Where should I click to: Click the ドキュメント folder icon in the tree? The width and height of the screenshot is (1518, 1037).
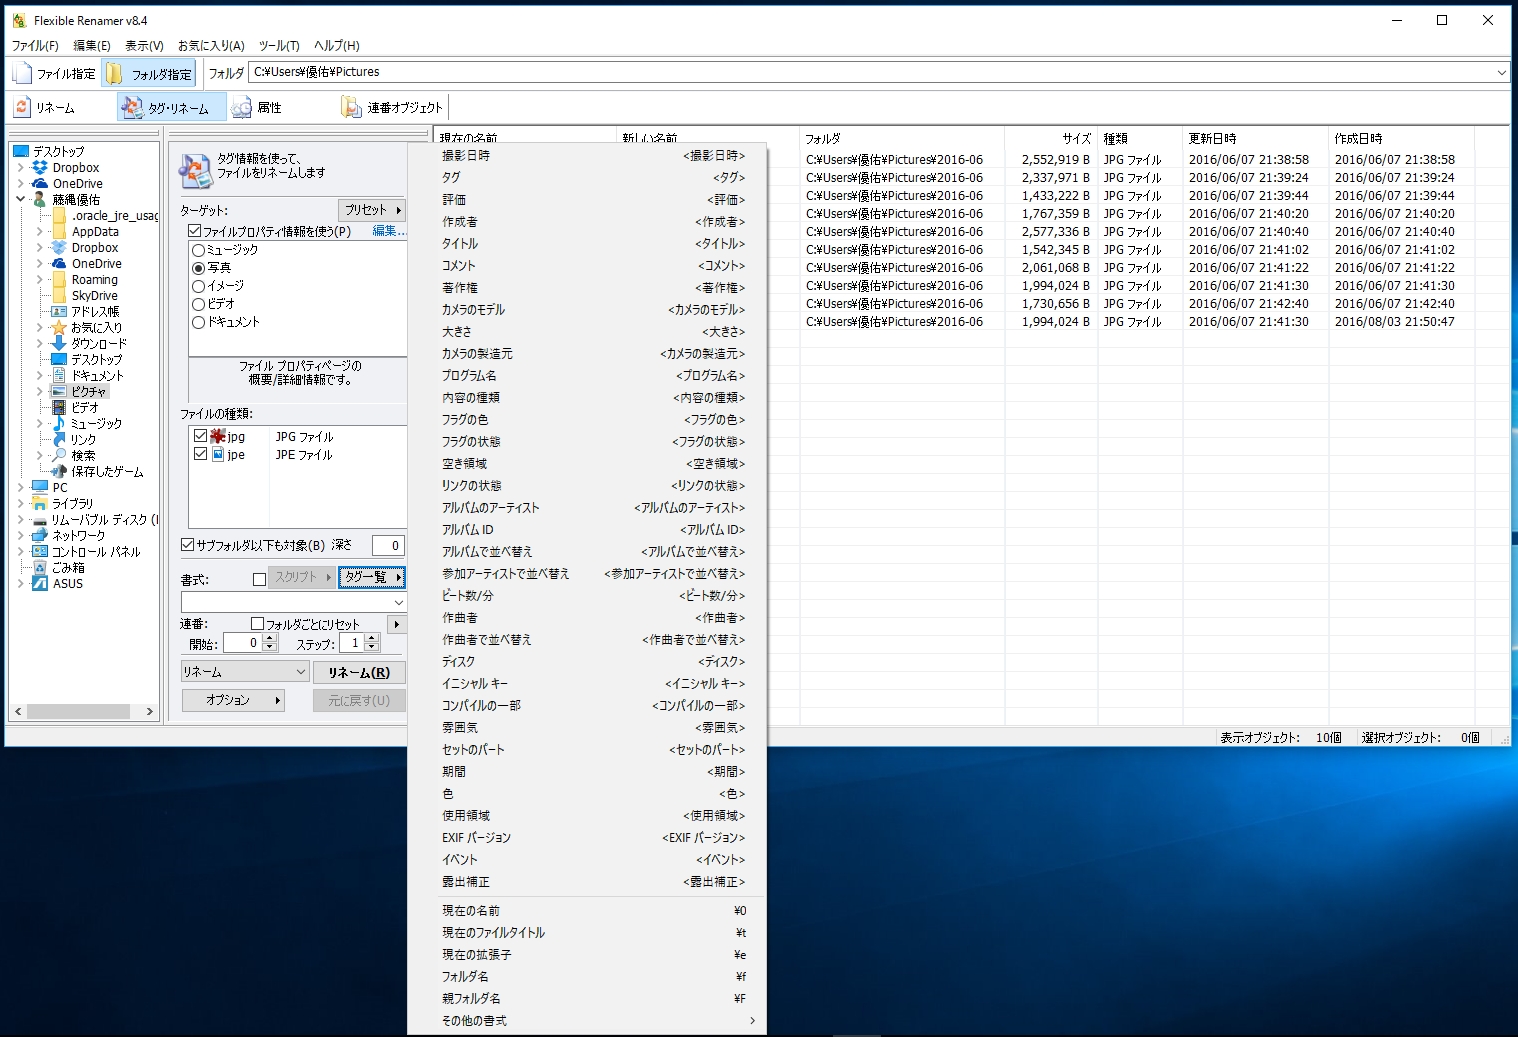[x=59, y=376]
